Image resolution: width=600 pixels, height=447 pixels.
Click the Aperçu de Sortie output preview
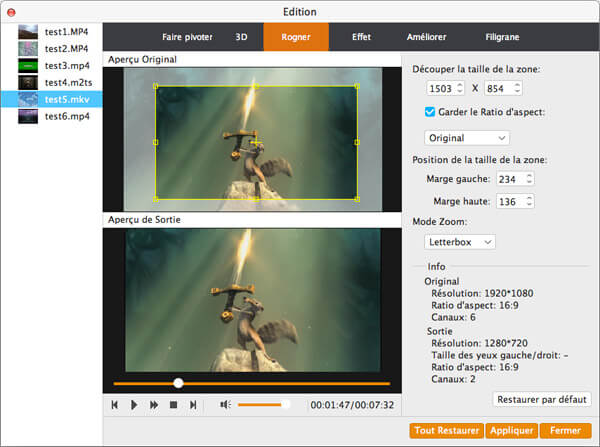click(253, 300)
